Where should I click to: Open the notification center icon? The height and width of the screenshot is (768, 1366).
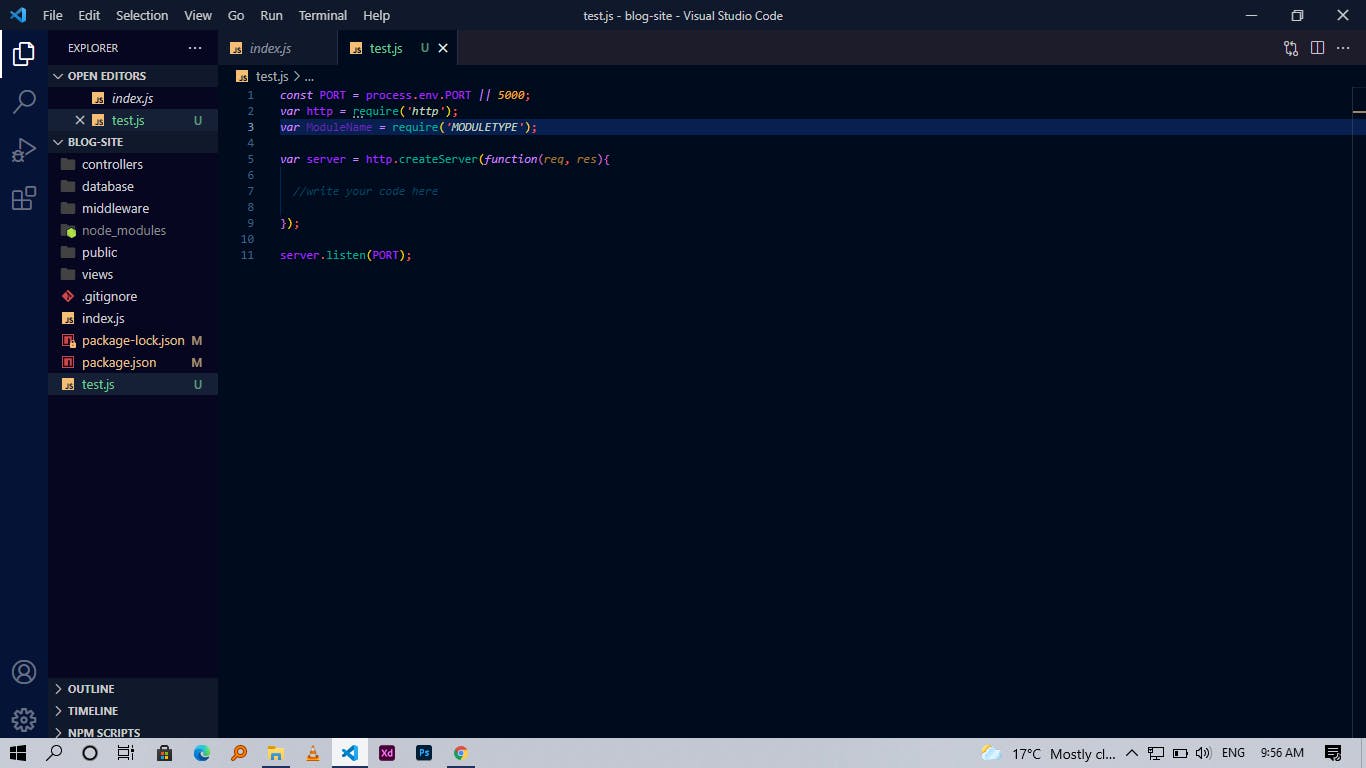[1333, 753]
